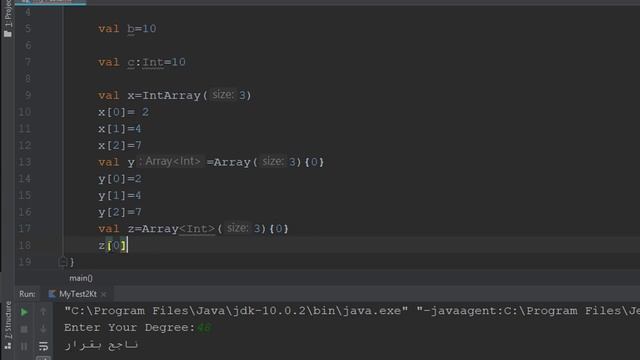Viewport: 640px width, 360px height.
Task: Click the Pause output icon in Run panel
Action: point(24,347)
